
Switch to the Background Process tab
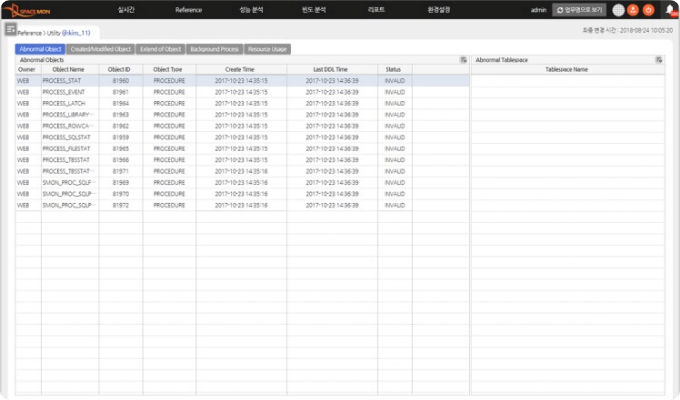[215, 48]
